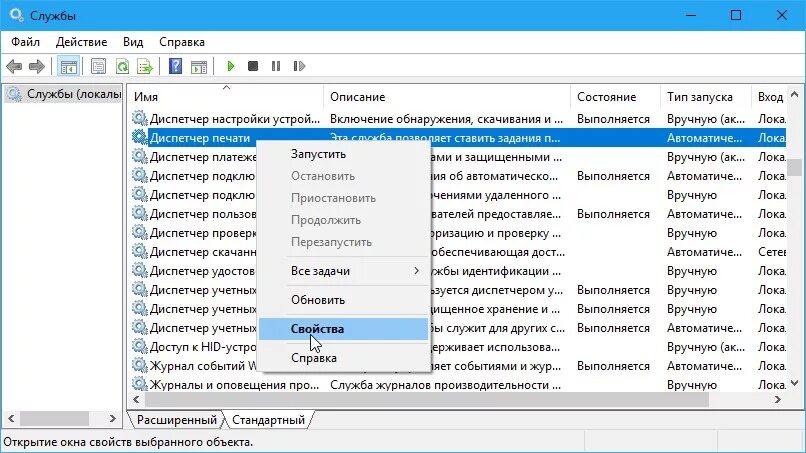Click gear icon of Журнал событий row

[139, 366]
